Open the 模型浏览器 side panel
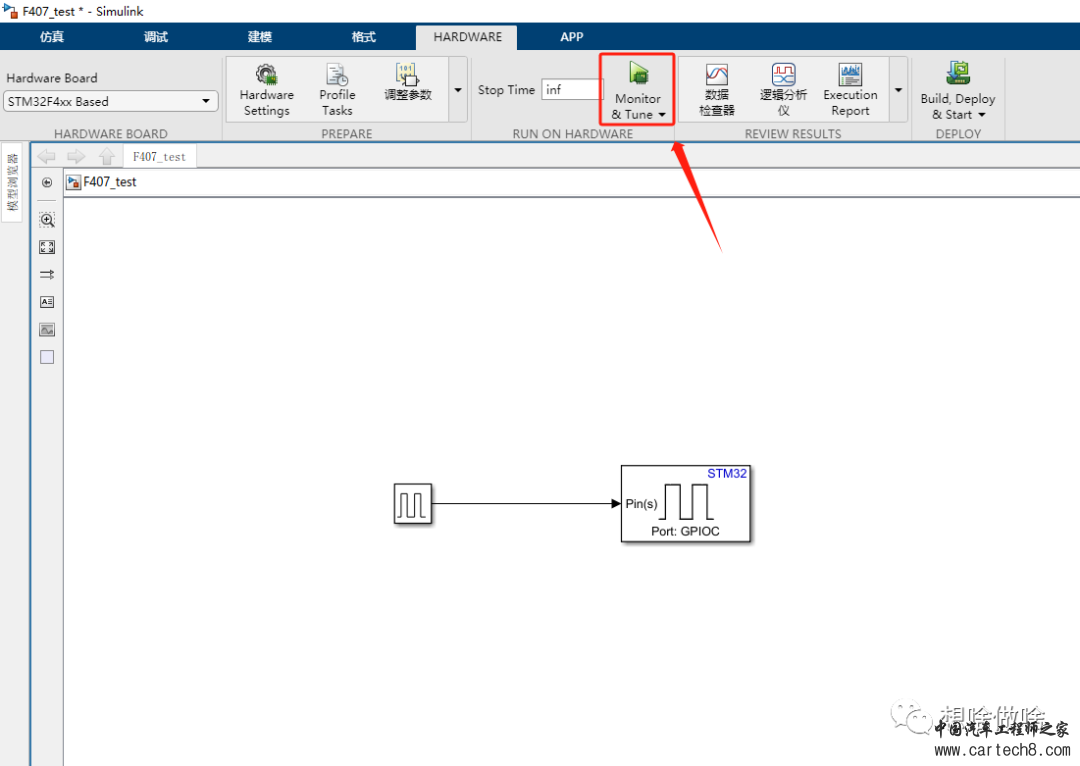Screen dimensions: 1080x766 tap(12, 183)
